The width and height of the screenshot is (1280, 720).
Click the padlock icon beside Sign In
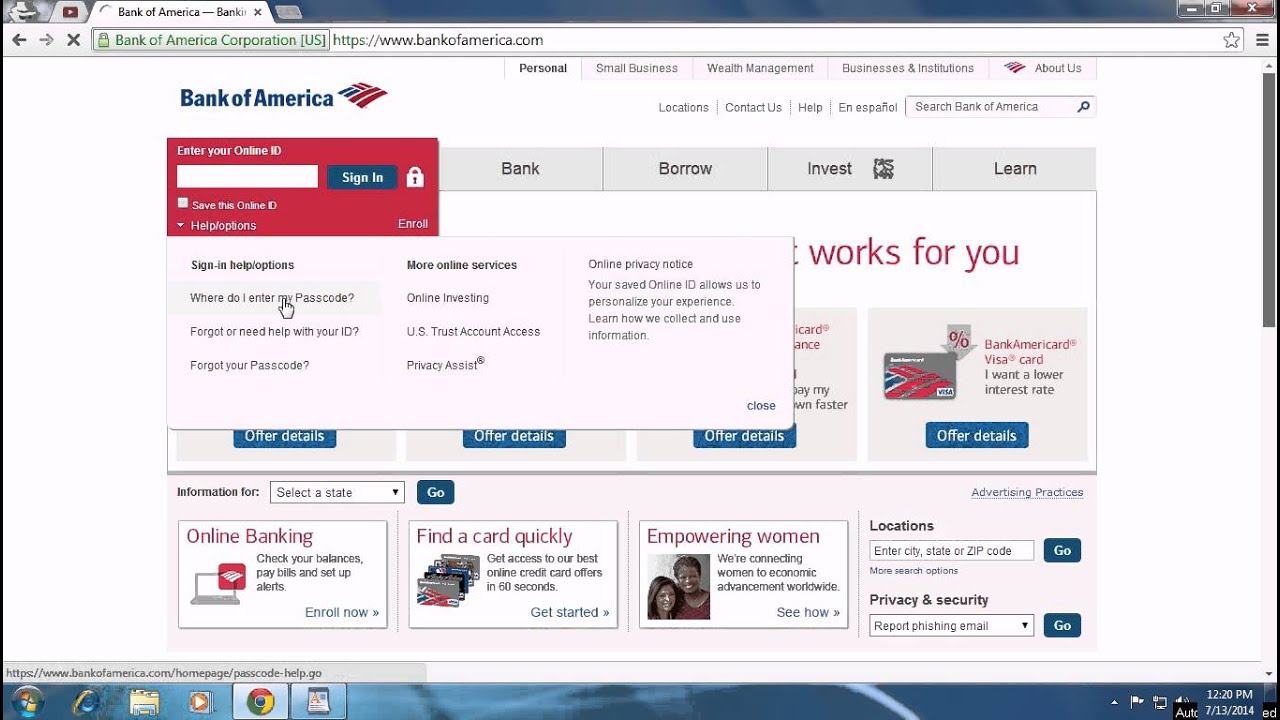pyautogui.click(x=415, y=177)
